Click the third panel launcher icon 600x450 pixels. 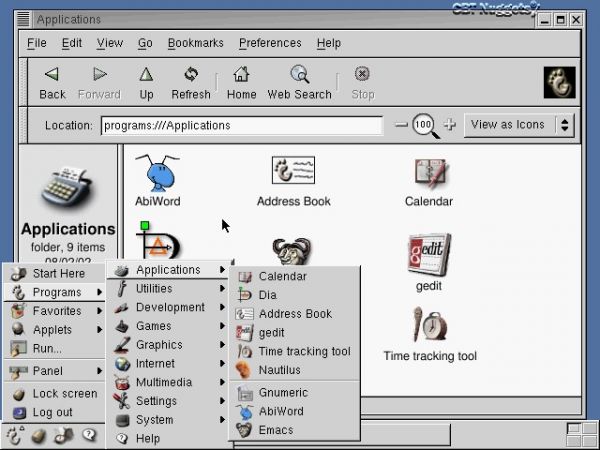tap(63, 436)
